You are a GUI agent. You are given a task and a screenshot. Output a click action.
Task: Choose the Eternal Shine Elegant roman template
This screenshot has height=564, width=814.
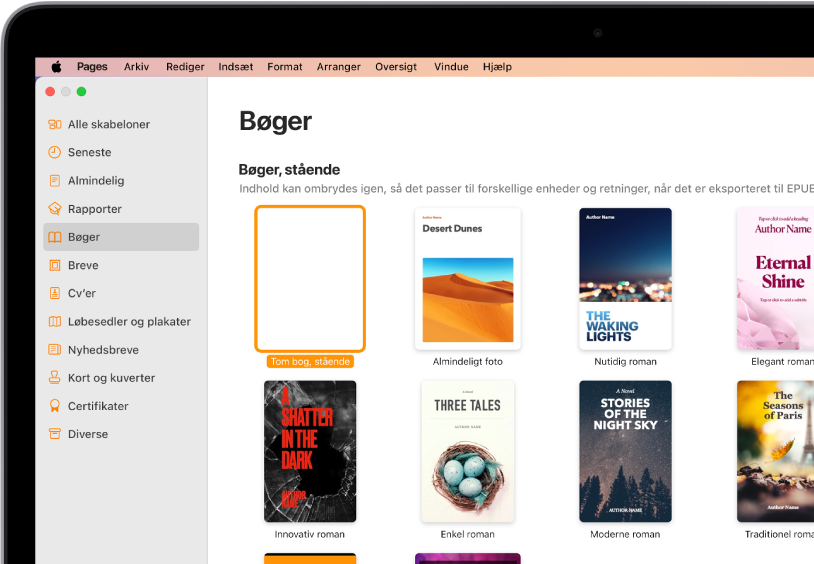click(x=776, y=279)
